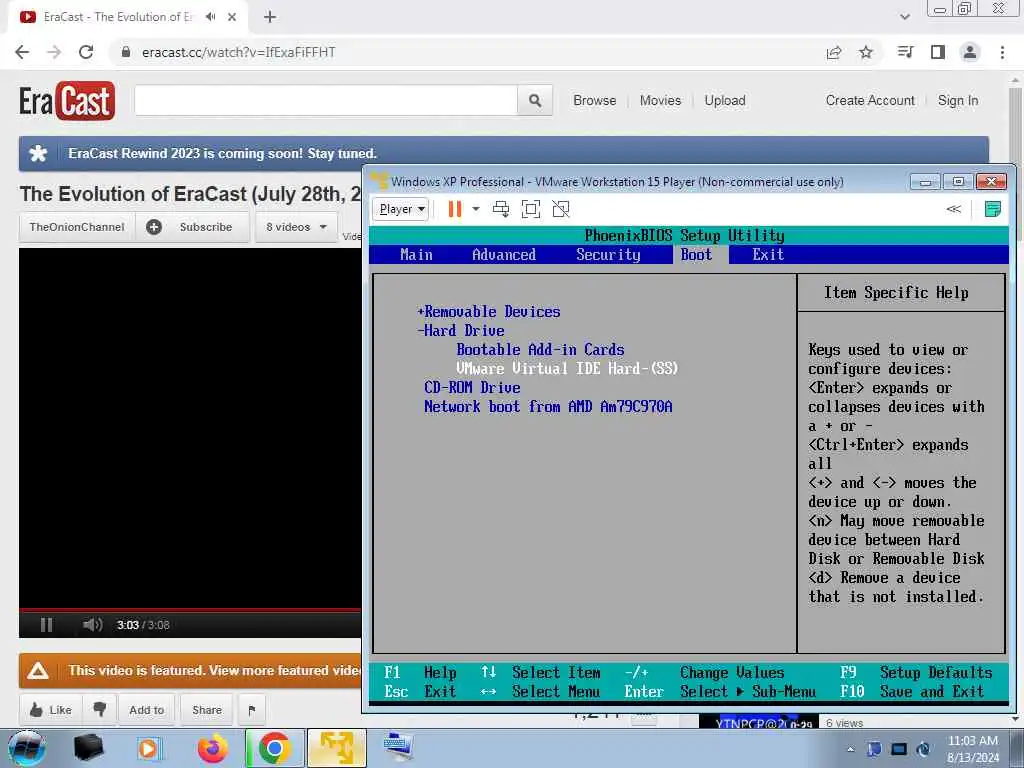Click the Sign In link
The width and height of the screenshot is (1024, 768).
click(958, 101)
